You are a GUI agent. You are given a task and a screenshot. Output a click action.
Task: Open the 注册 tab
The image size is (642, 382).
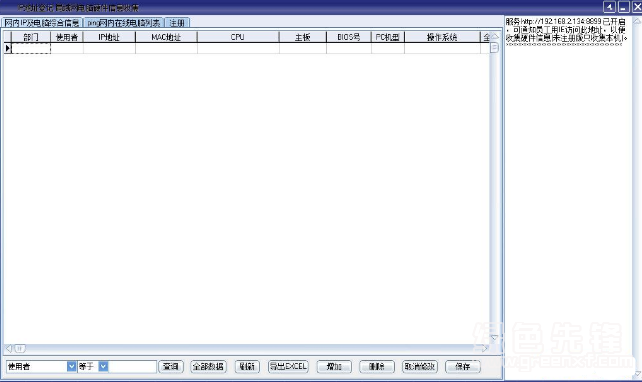point(177,23)
